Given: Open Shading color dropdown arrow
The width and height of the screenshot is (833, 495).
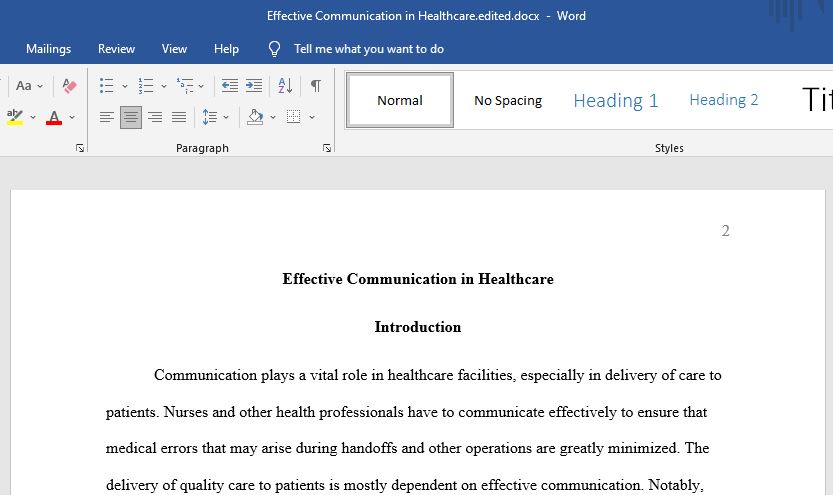Looking at the screenshot, I should point(273,117).
